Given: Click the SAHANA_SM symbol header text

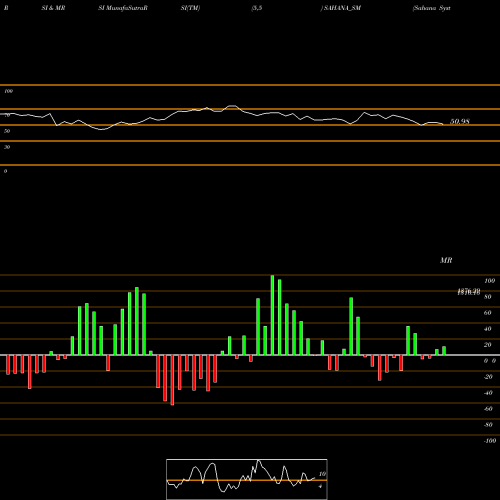Looking at the screenshot, I should (x=342, y=8).
